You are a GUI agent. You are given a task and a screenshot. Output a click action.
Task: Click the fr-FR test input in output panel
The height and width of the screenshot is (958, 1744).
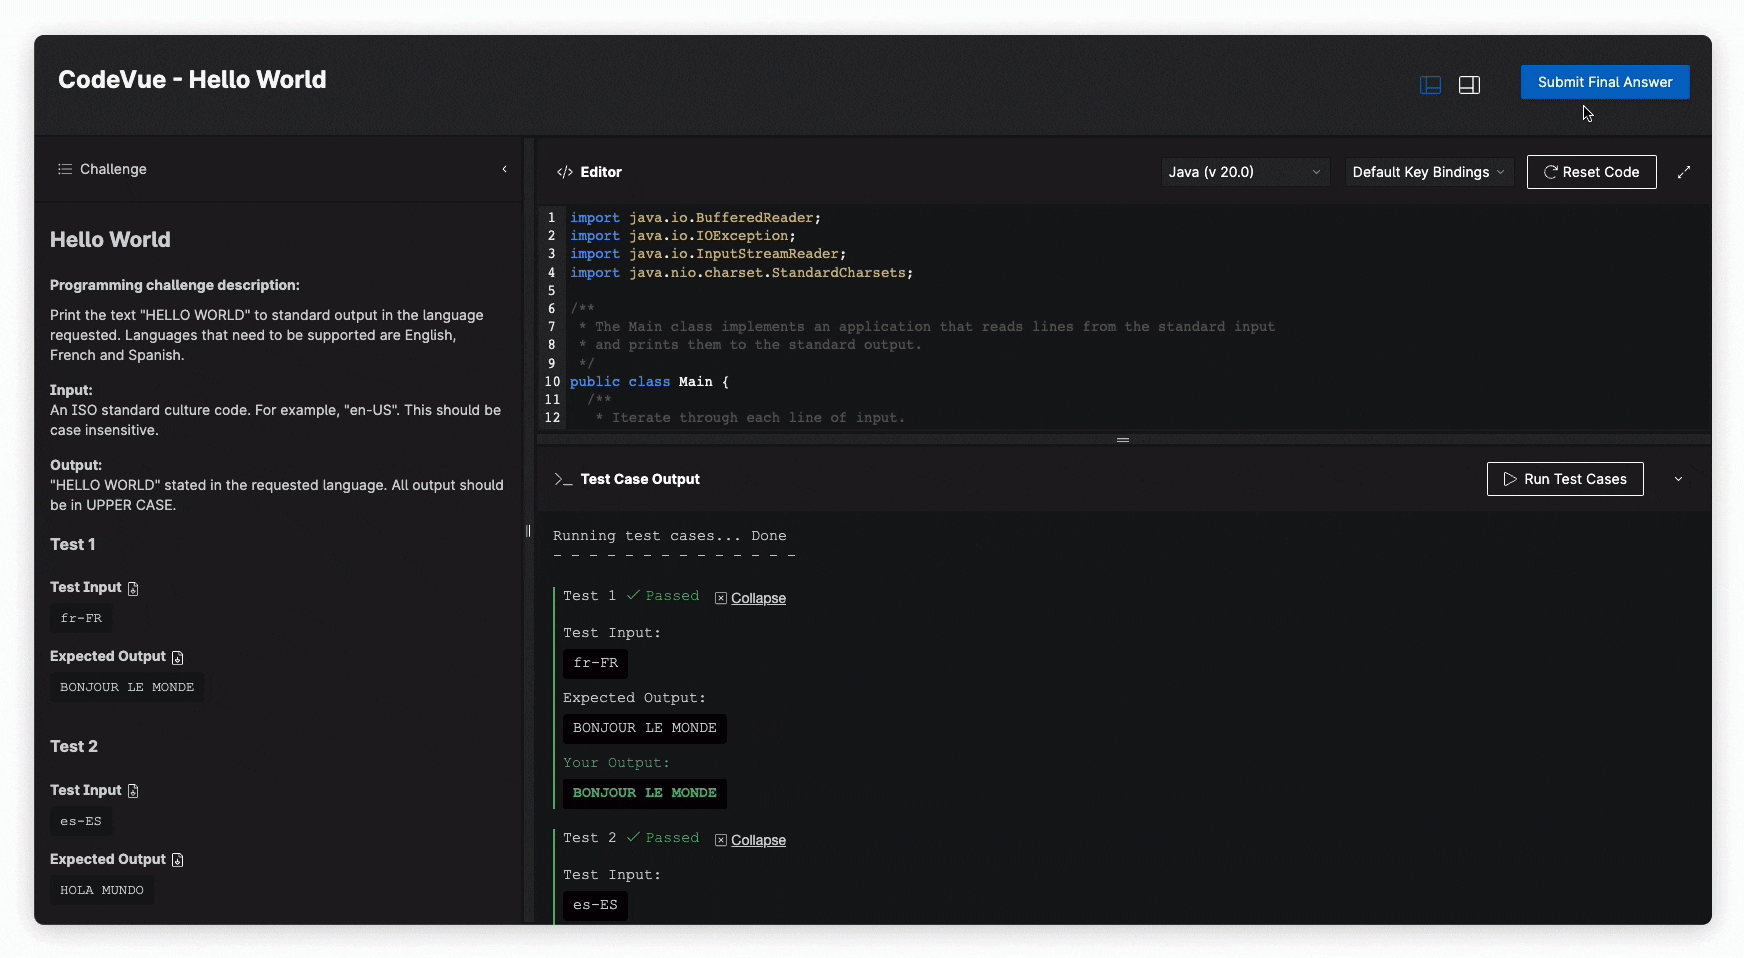coord(595,663)
